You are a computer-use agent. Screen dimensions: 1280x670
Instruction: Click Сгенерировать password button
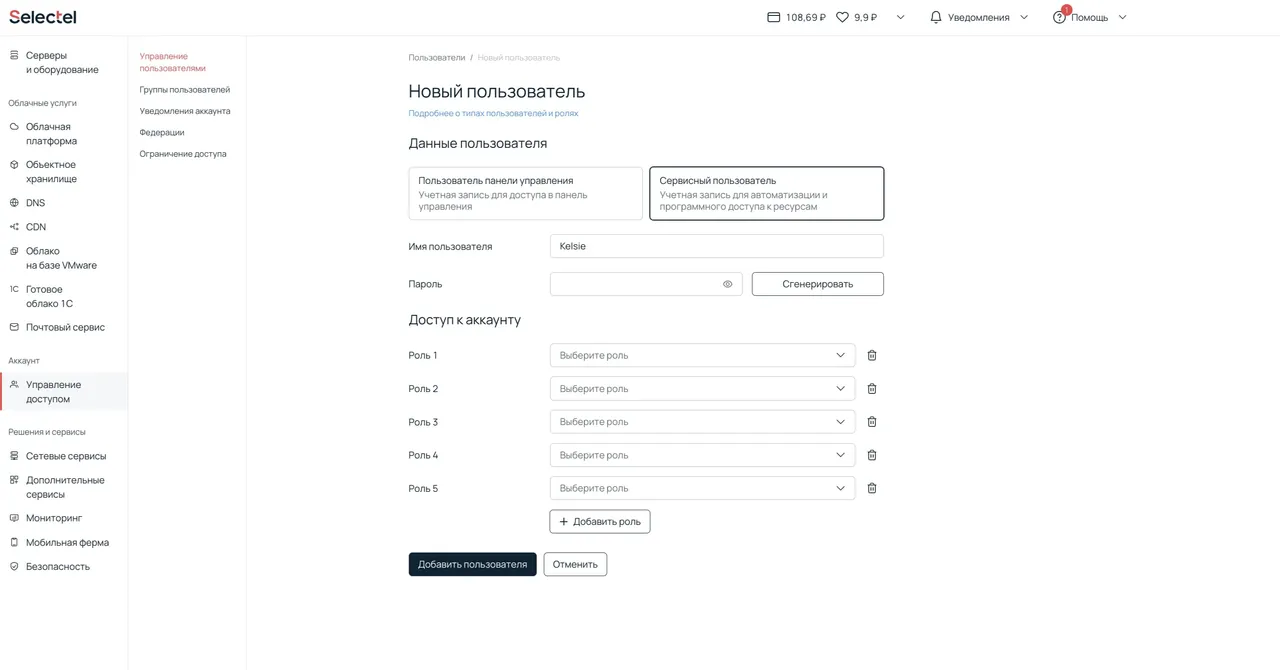click(x=817, y=284)
